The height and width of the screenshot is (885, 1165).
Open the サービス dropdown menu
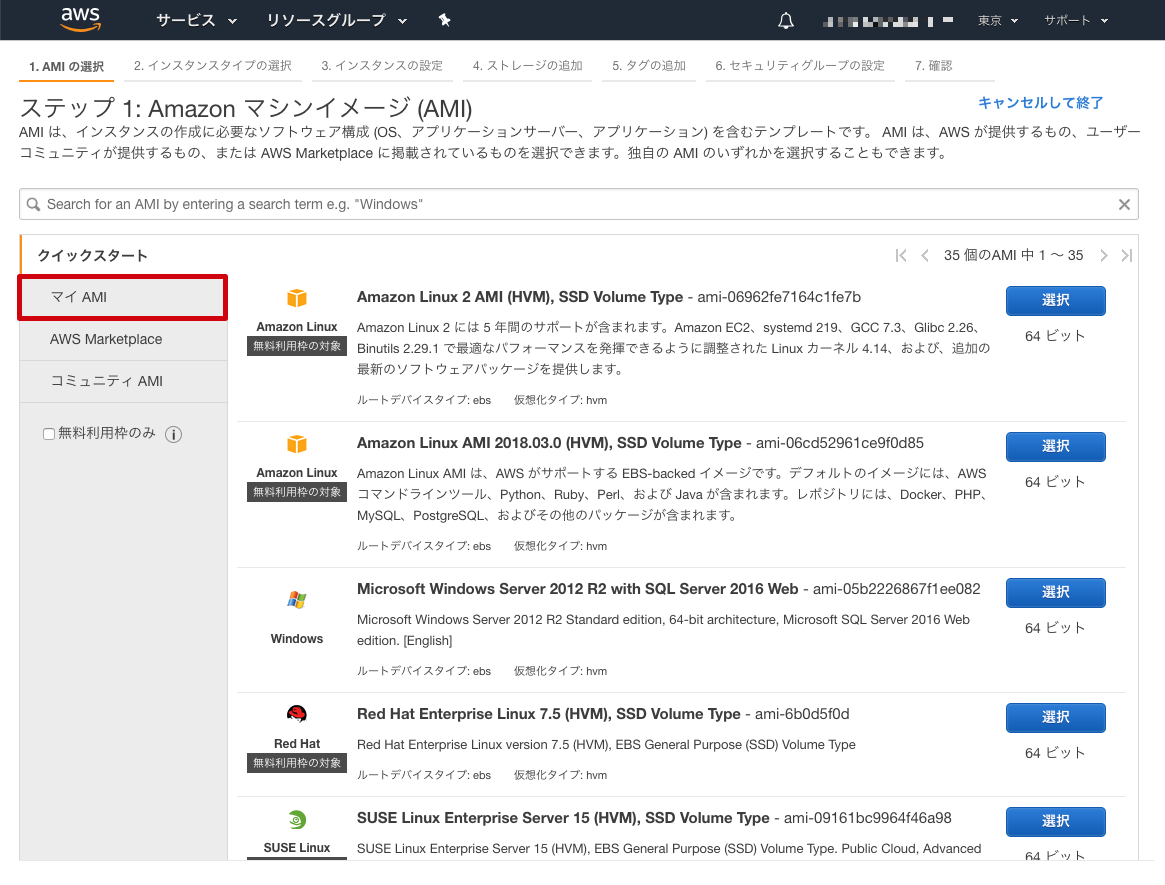coord(196,20)
